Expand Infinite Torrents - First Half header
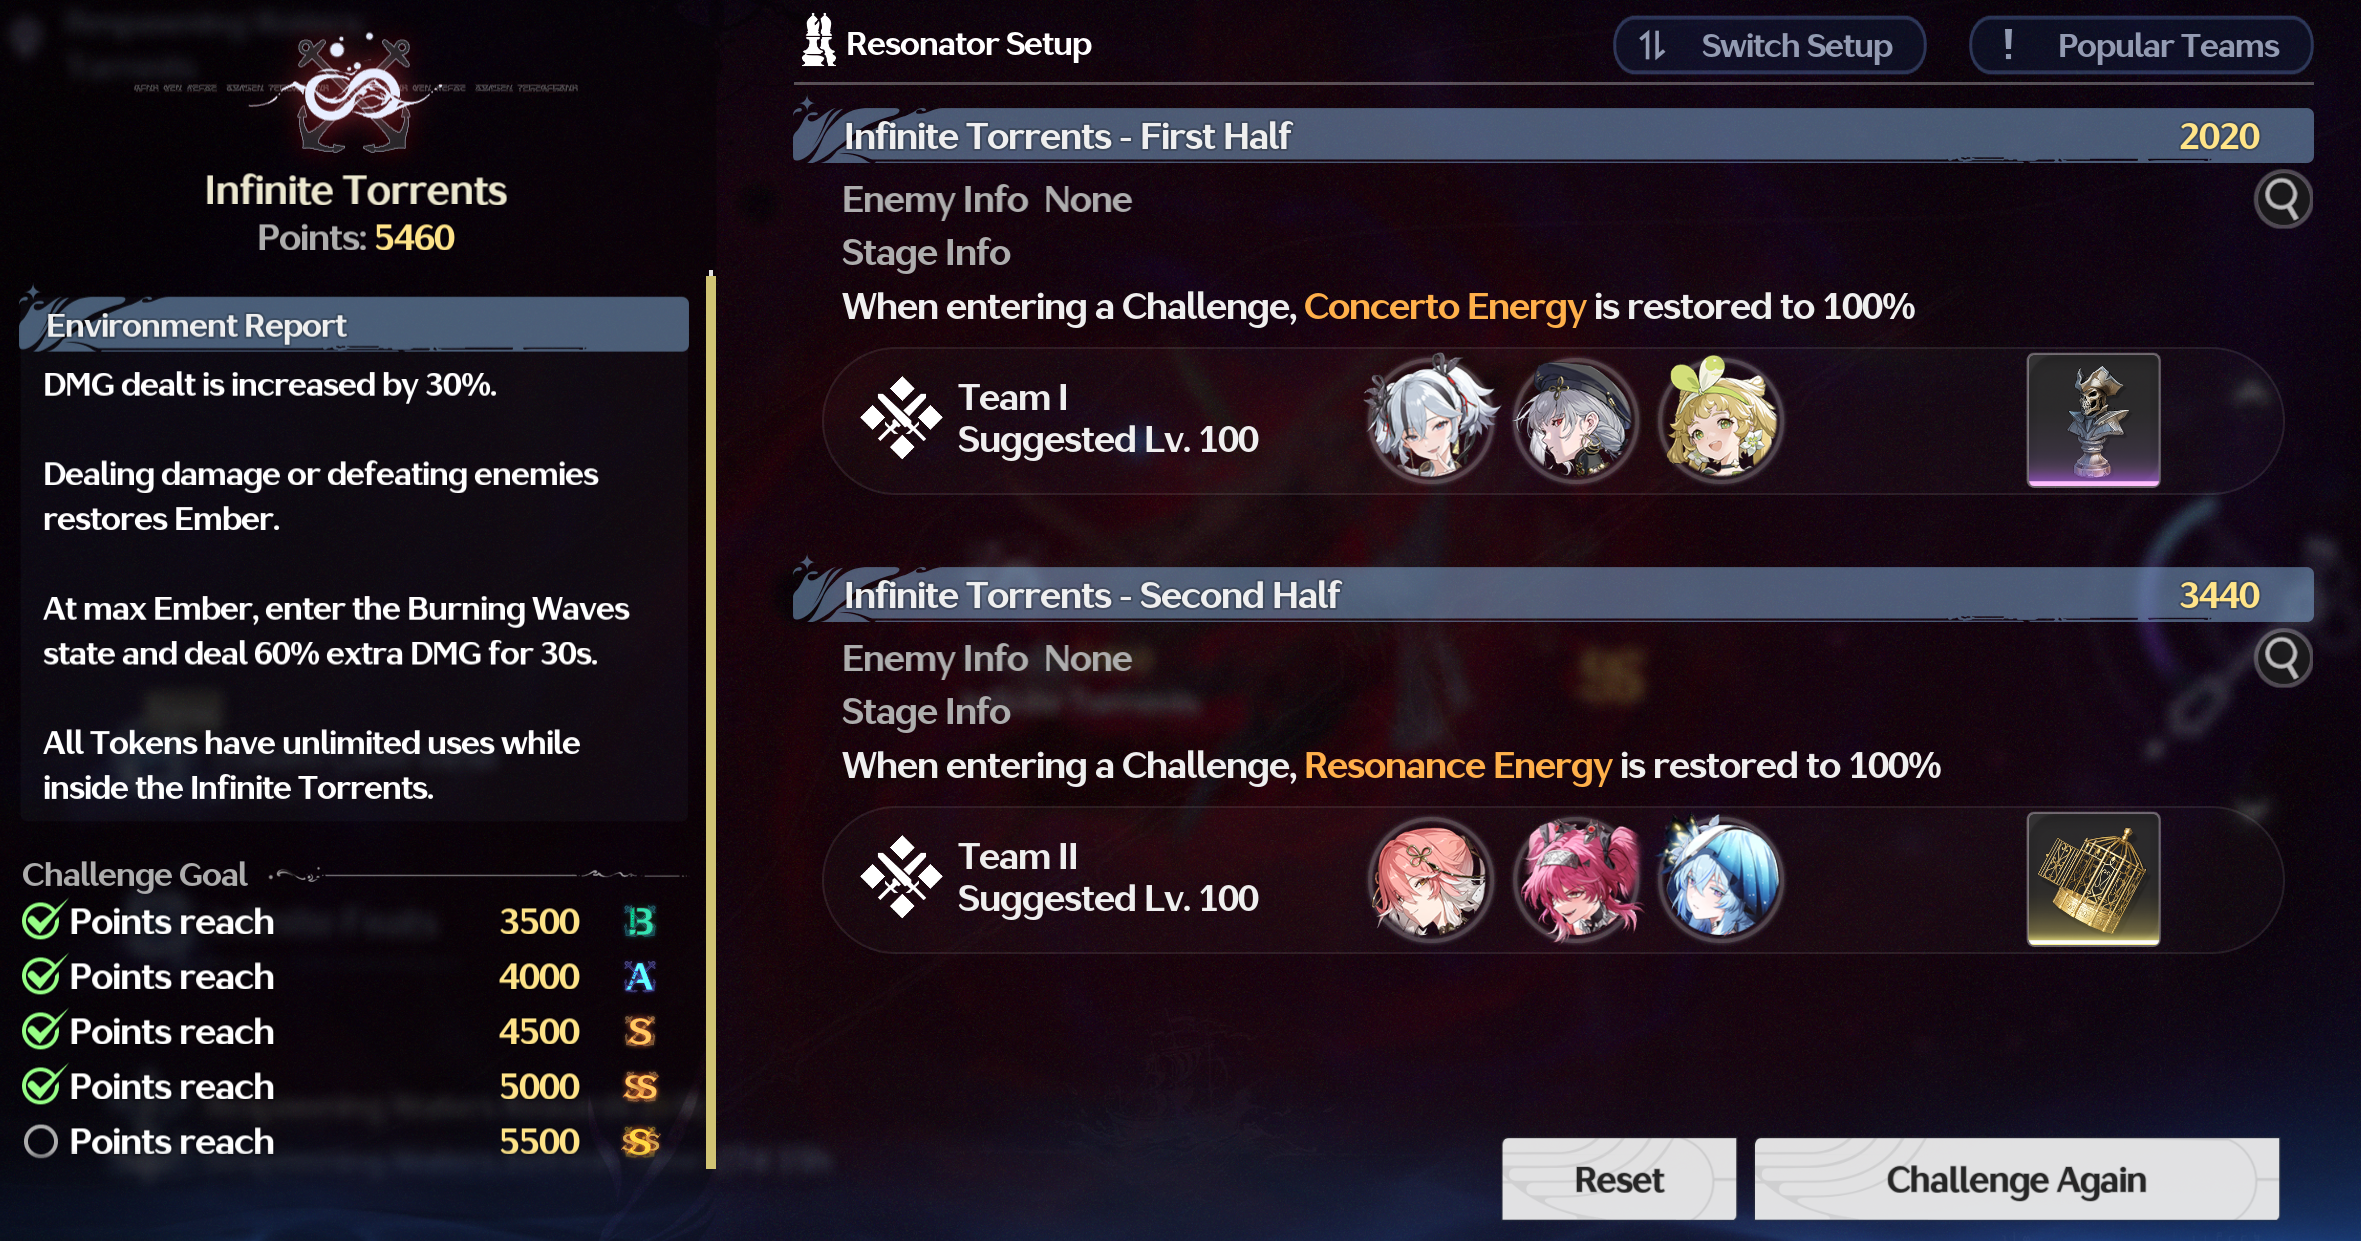2361x1241 pixels. pyautogui.click(x=1553, y=136)
